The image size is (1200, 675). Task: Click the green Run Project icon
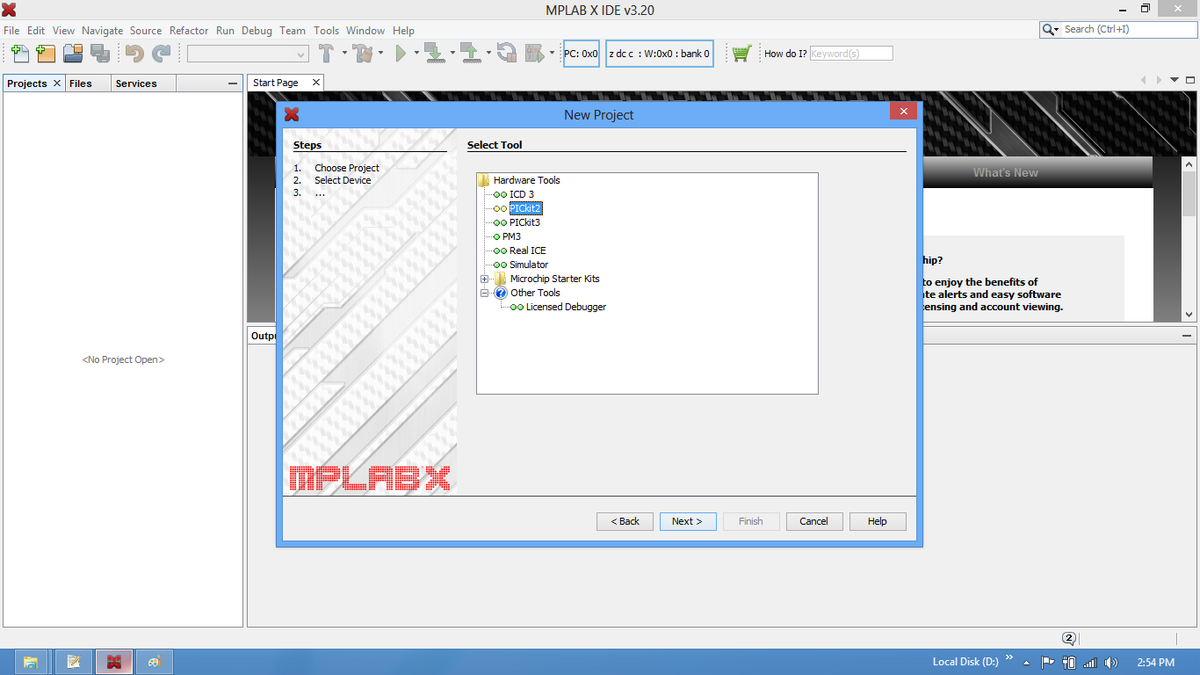click(x=401, y=53)
